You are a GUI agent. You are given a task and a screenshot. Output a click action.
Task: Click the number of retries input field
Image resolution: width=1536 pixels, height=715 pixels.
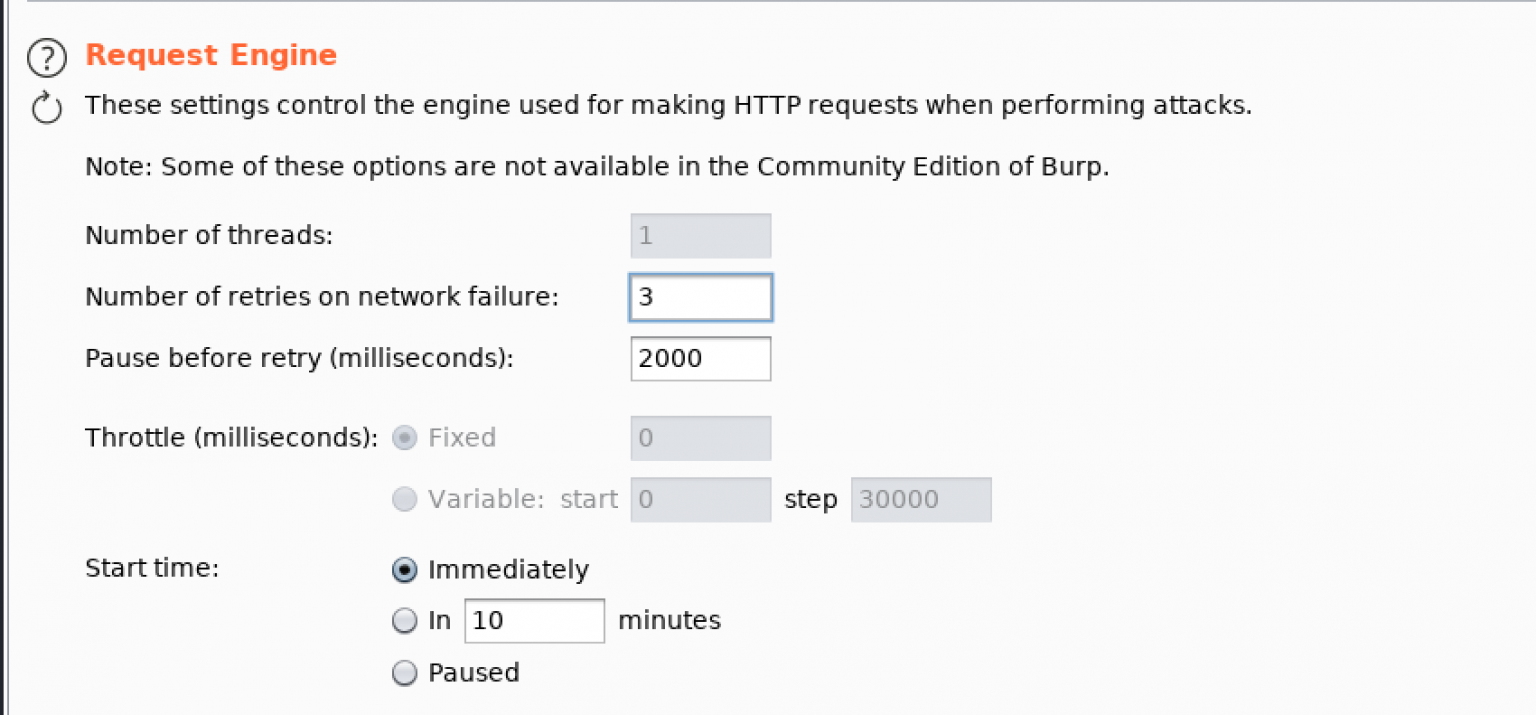tap(700, 297)
